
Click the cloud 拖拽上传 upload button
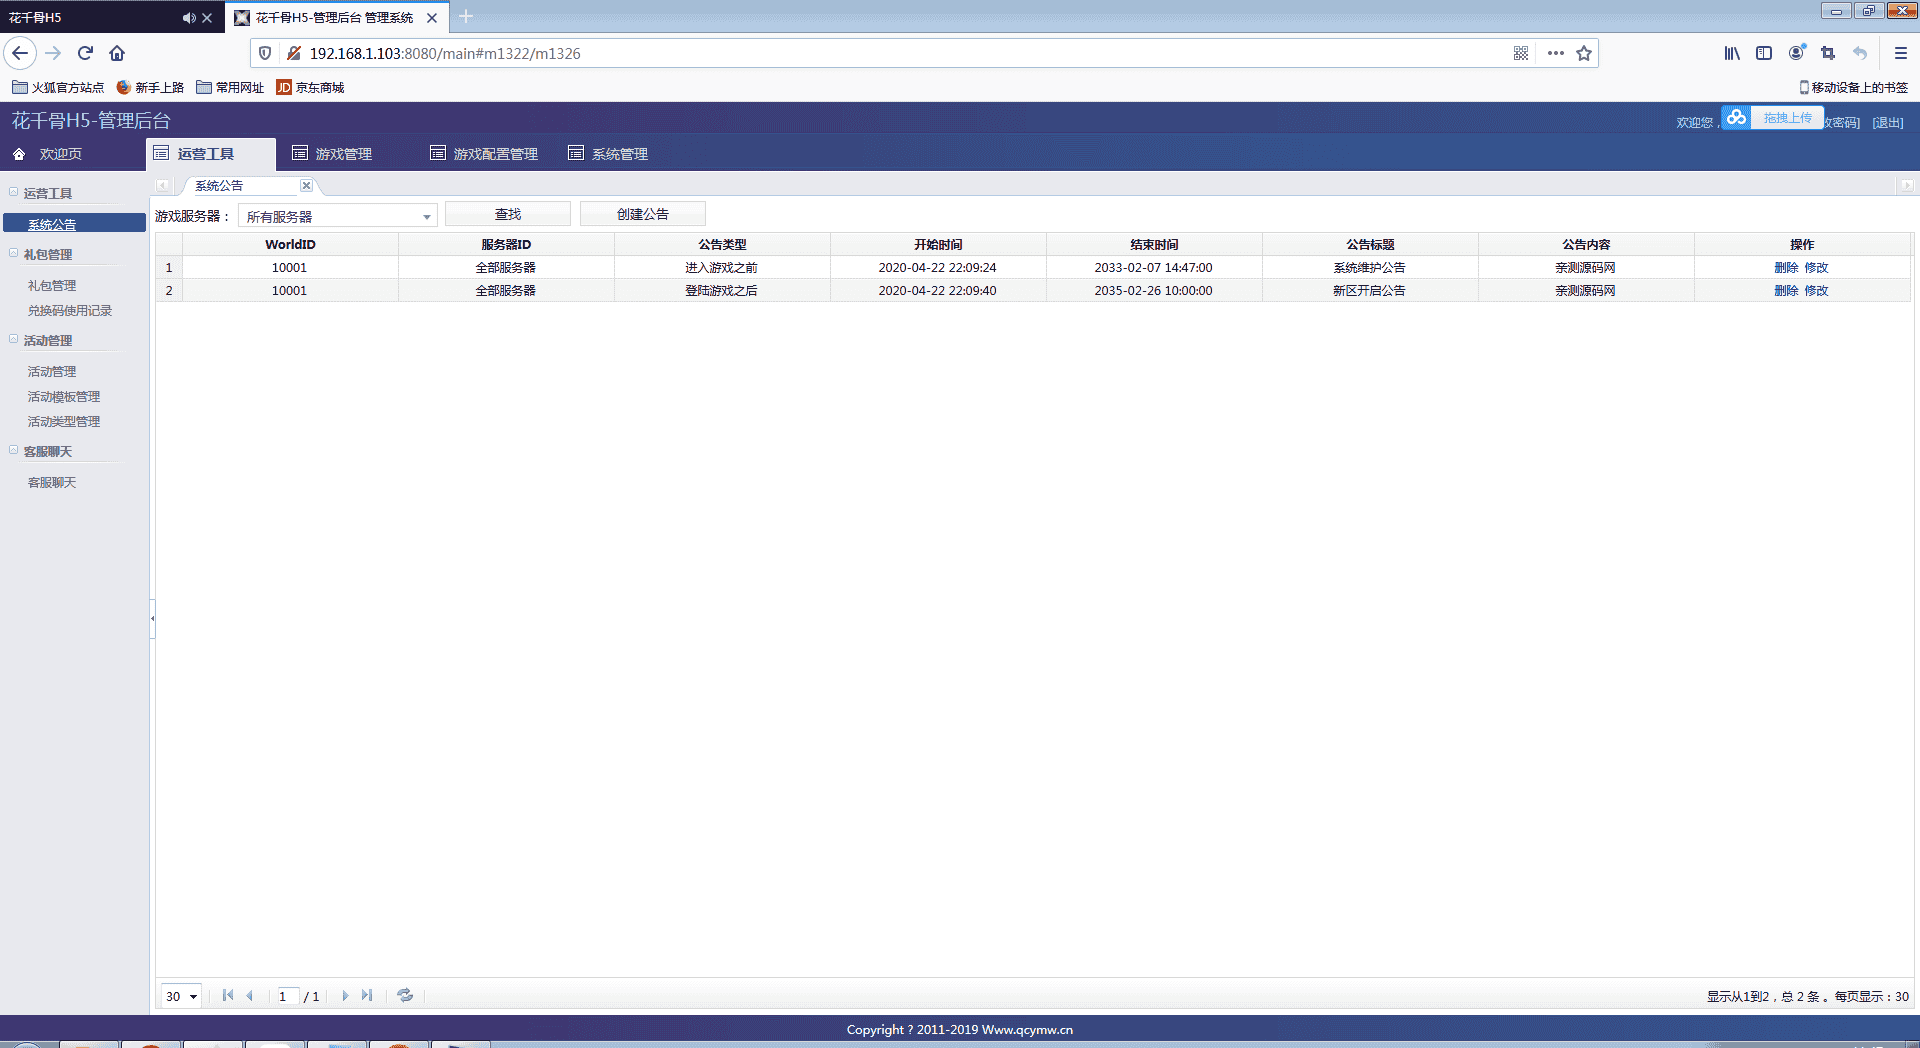pos(1773,118)
